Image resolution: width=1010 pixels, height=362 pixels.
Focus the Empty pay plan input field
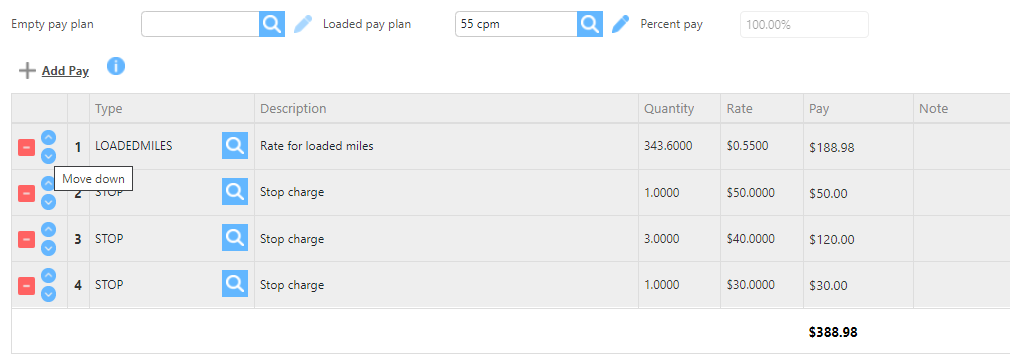pos(200,24)
